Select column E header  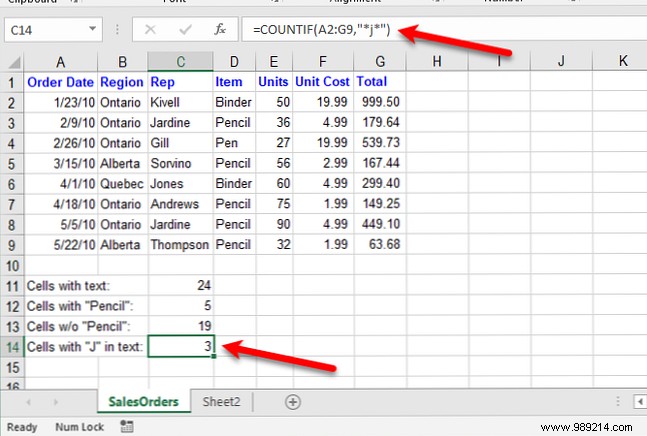(x=274, y=62)
